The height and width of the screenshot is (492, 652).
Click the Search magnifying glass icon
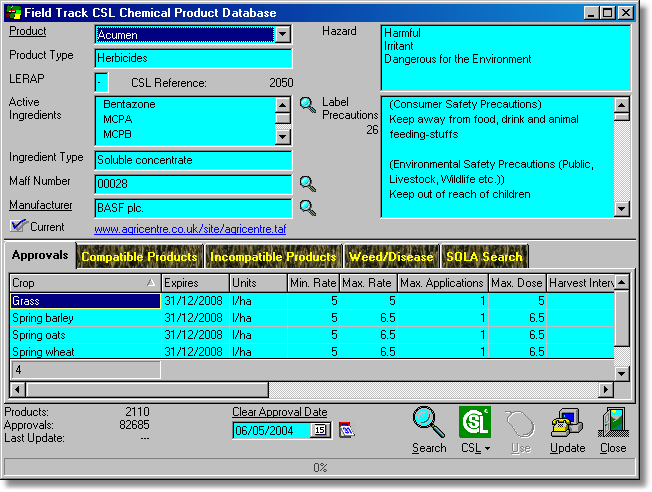429,422
